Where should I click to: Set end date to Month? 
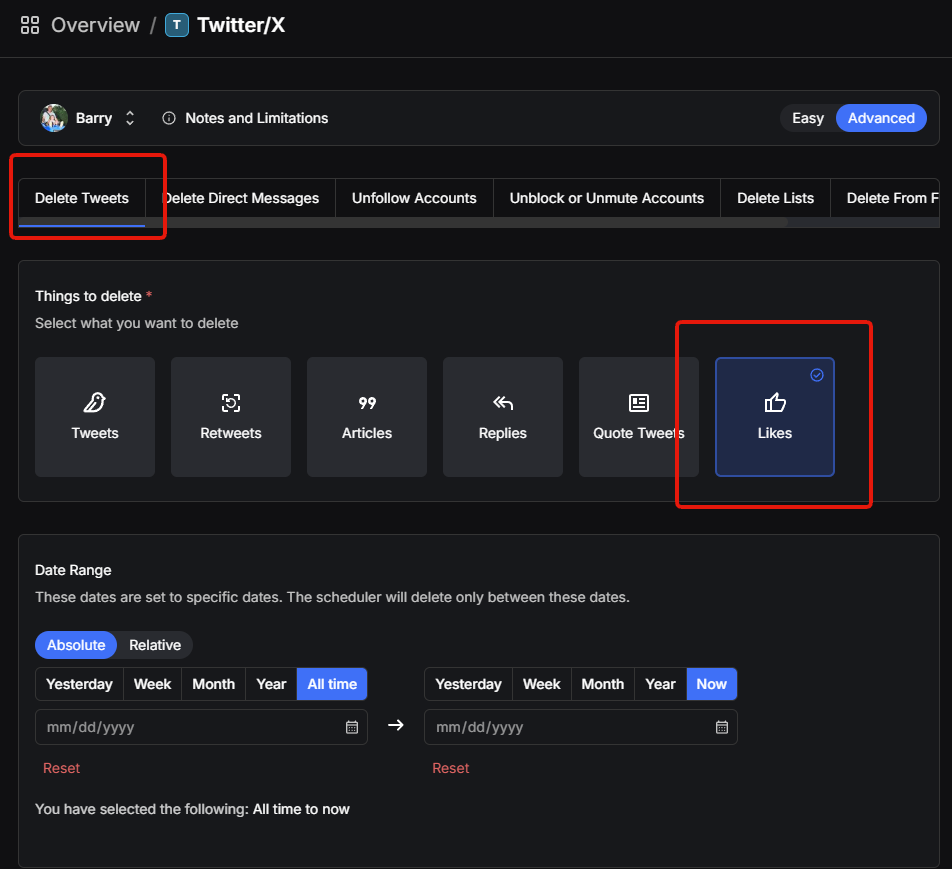pos(603,684)
